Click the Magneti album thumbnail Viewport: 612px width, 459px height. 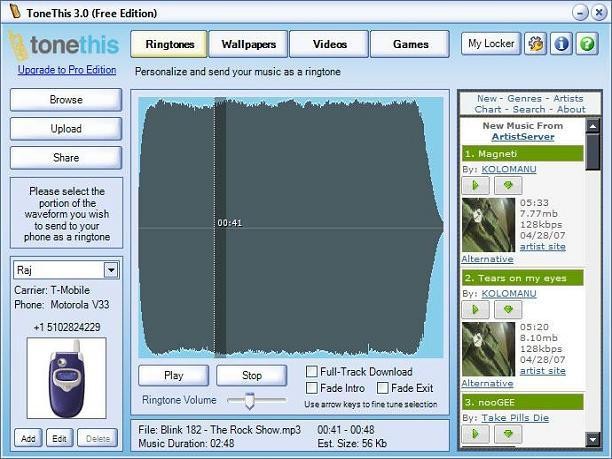[488, 225]
